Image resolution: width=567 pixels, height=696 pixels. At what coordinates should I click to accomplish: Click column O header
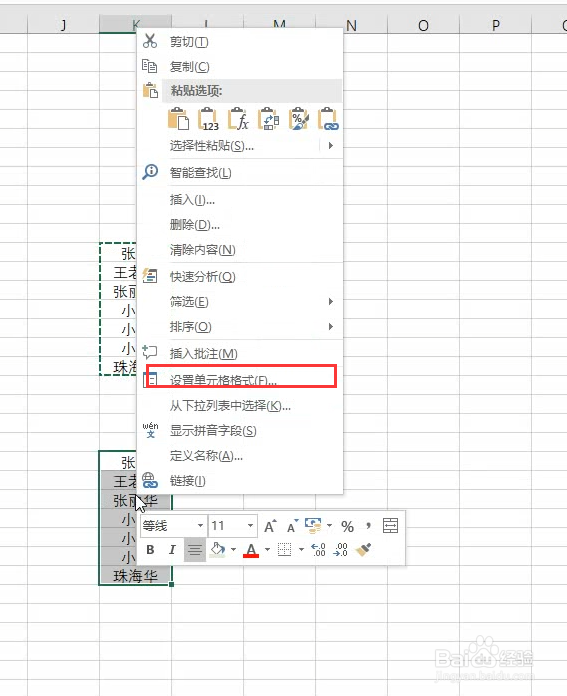point(424,24)
